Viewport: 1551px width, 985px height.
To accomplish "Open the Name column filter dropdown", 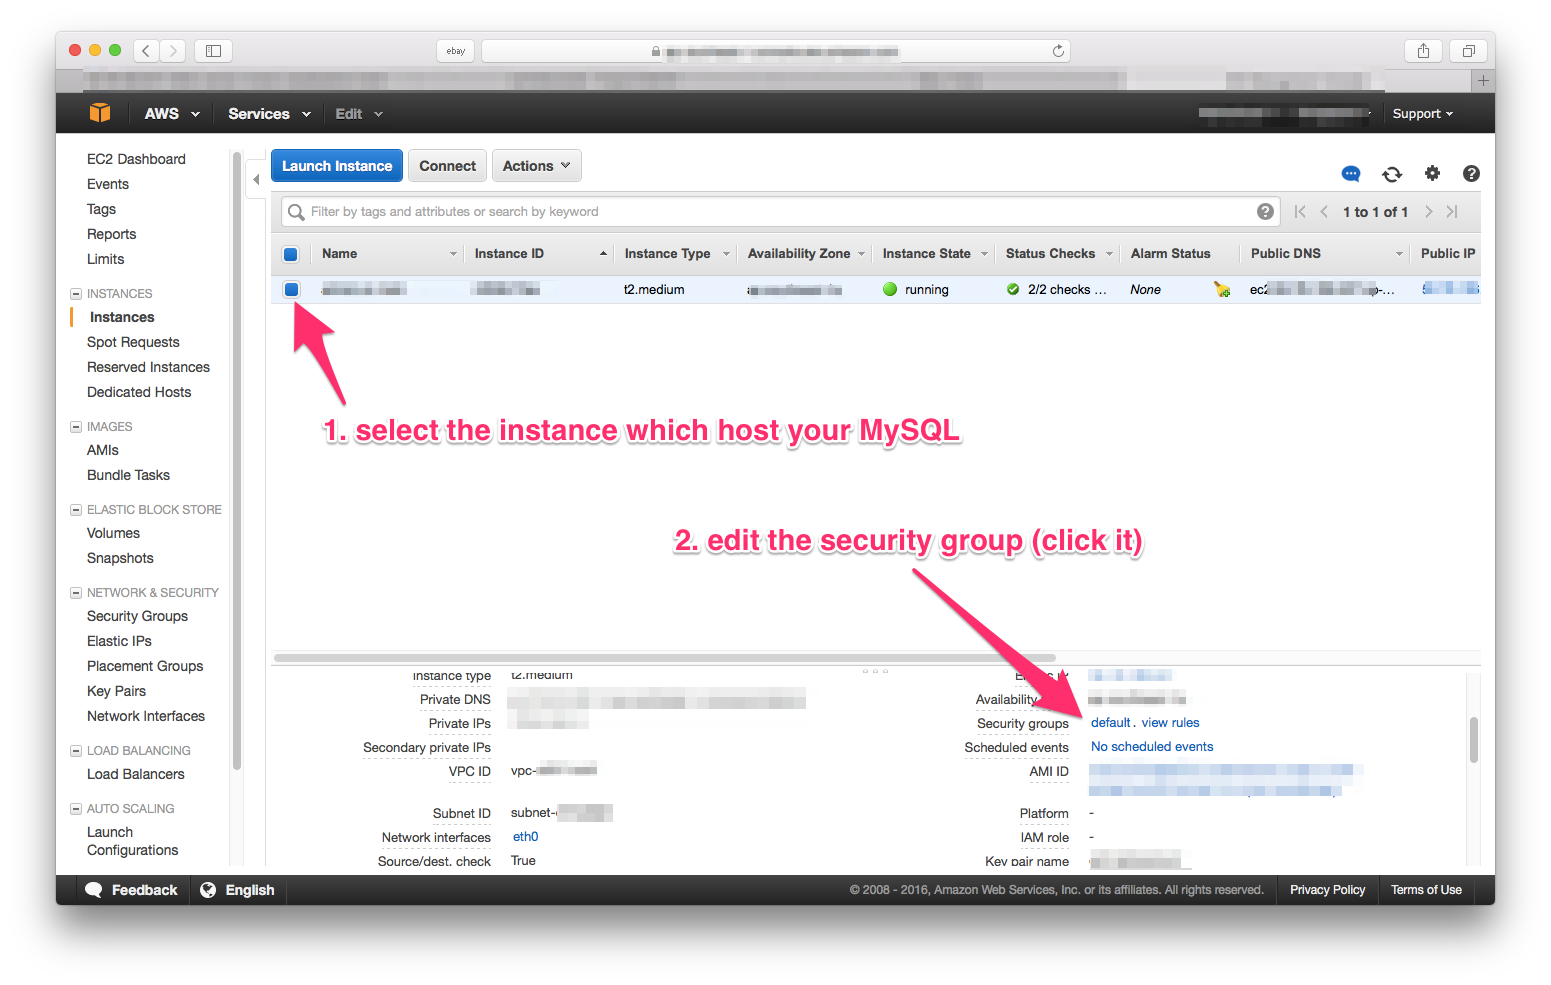I will pos(453,254).
